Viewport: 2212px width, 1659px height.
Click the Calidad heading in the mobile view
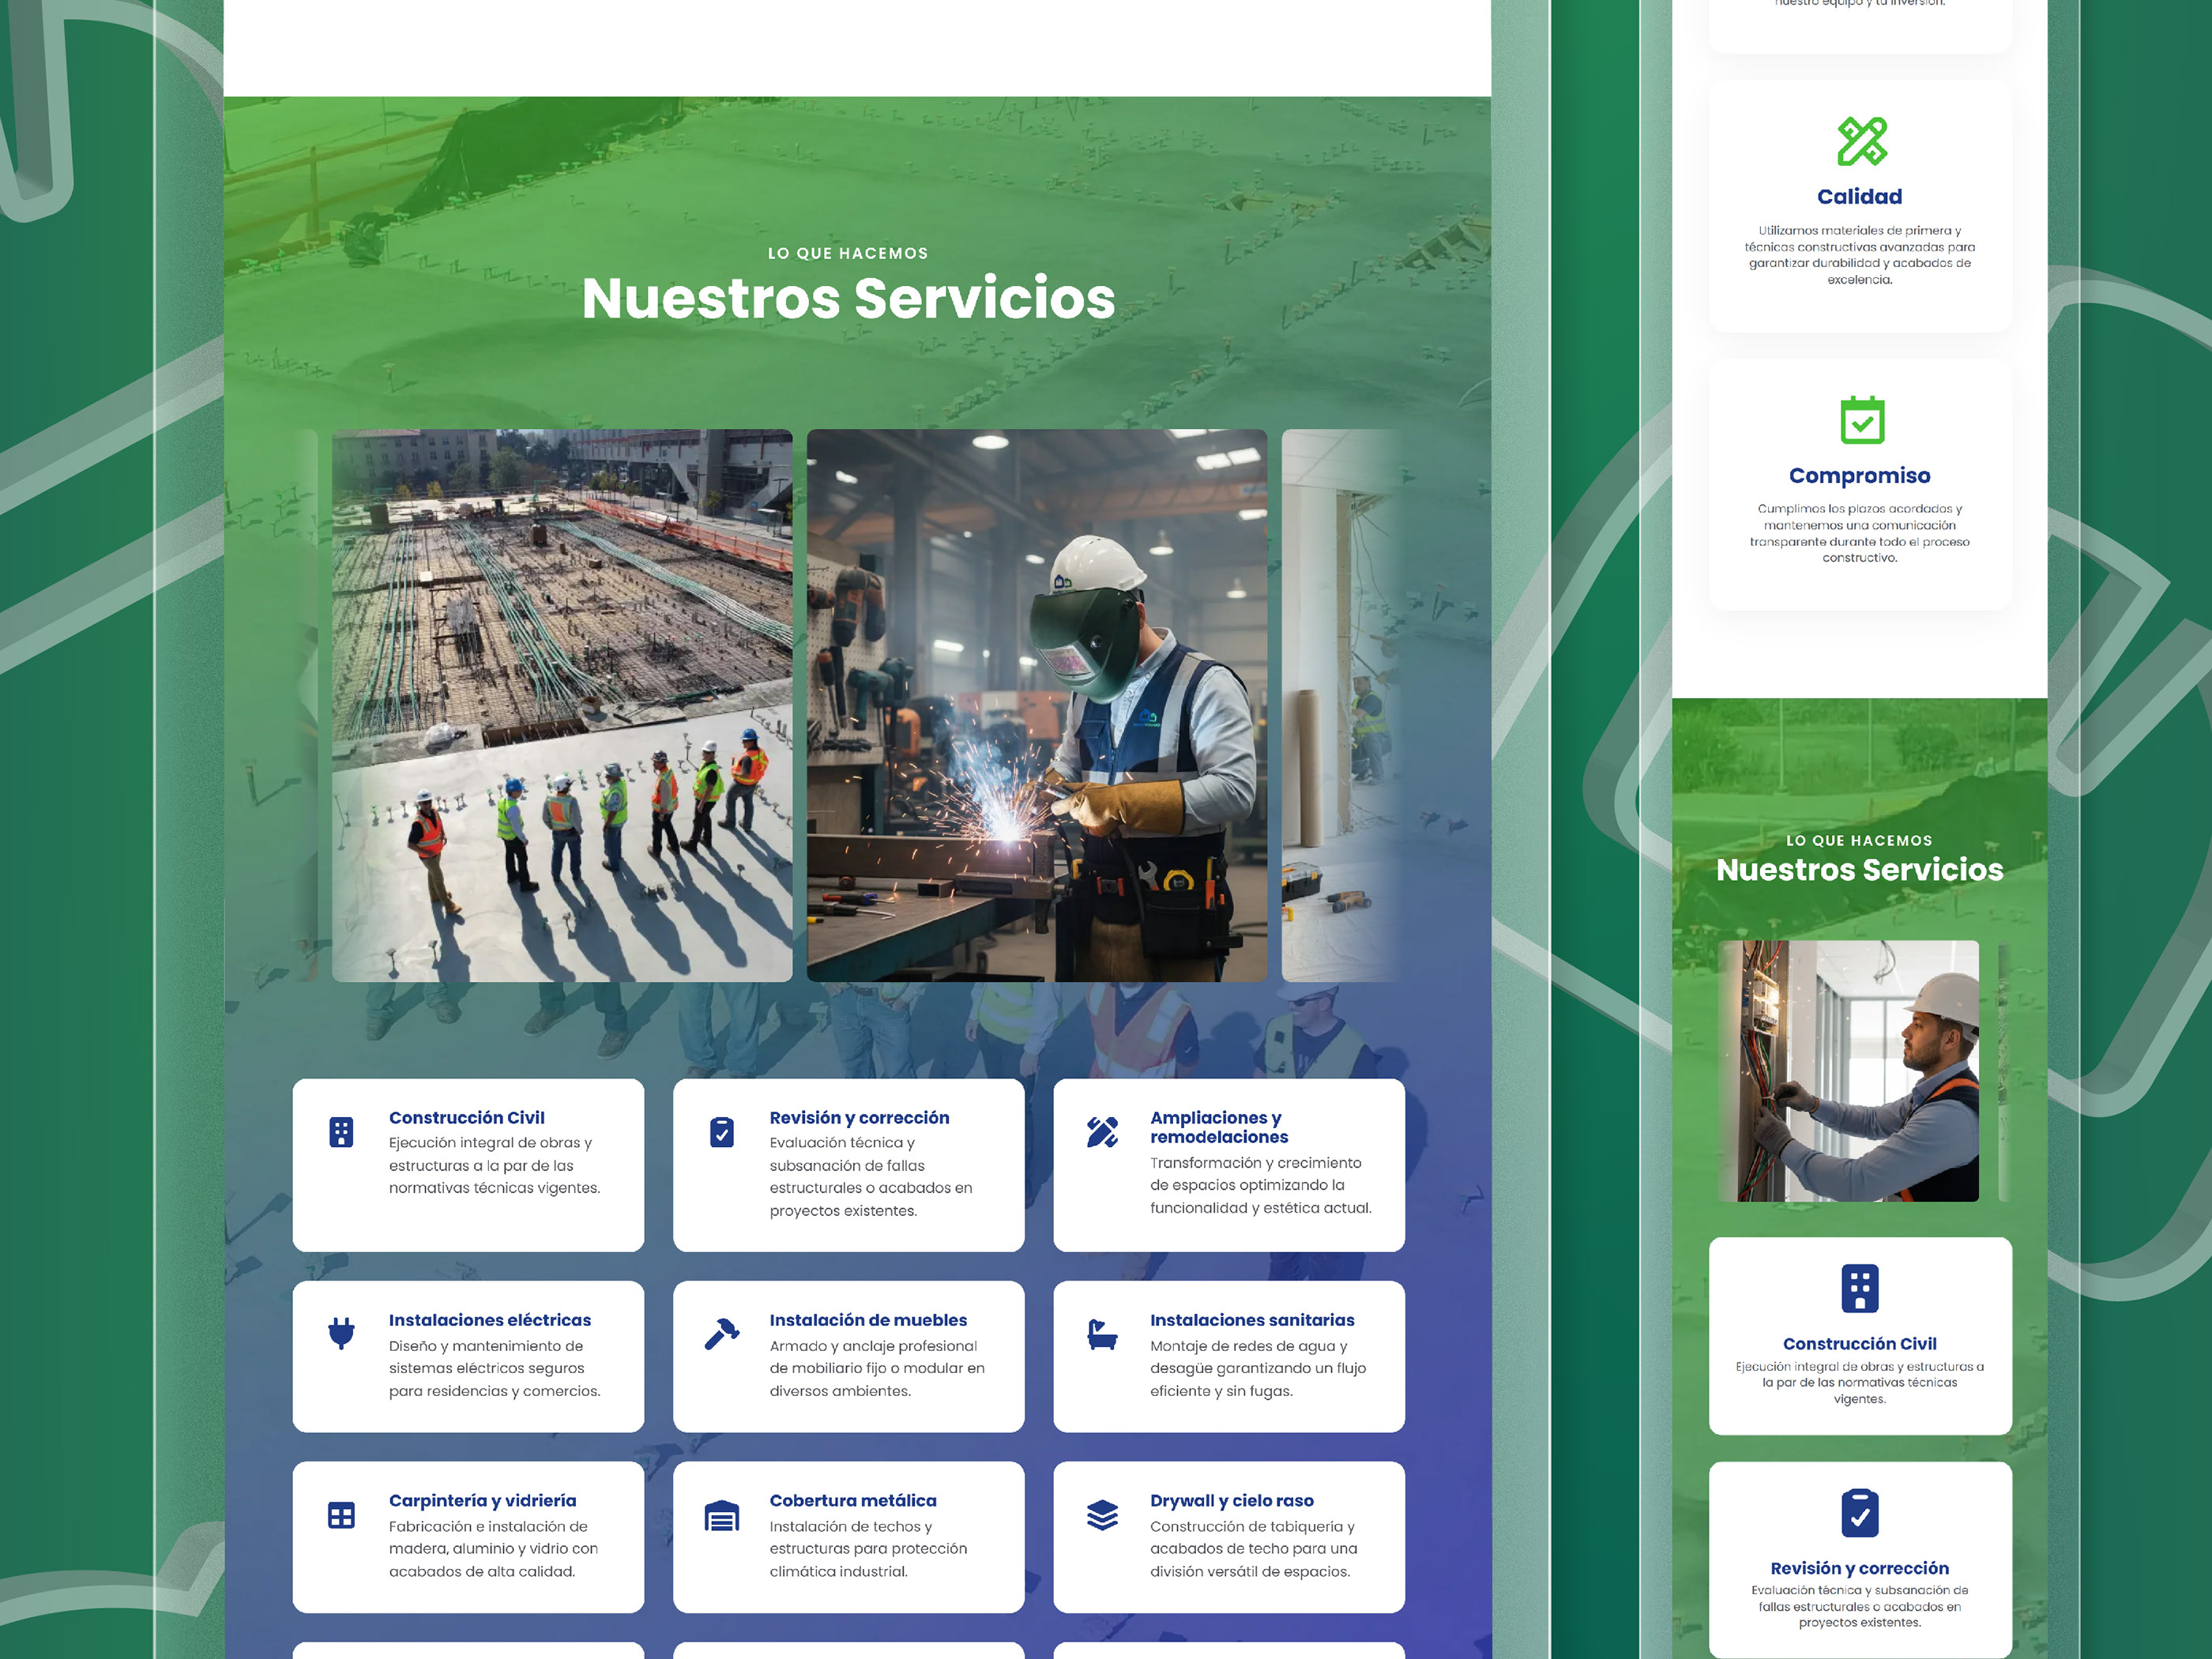click(x=1860, y=197)
